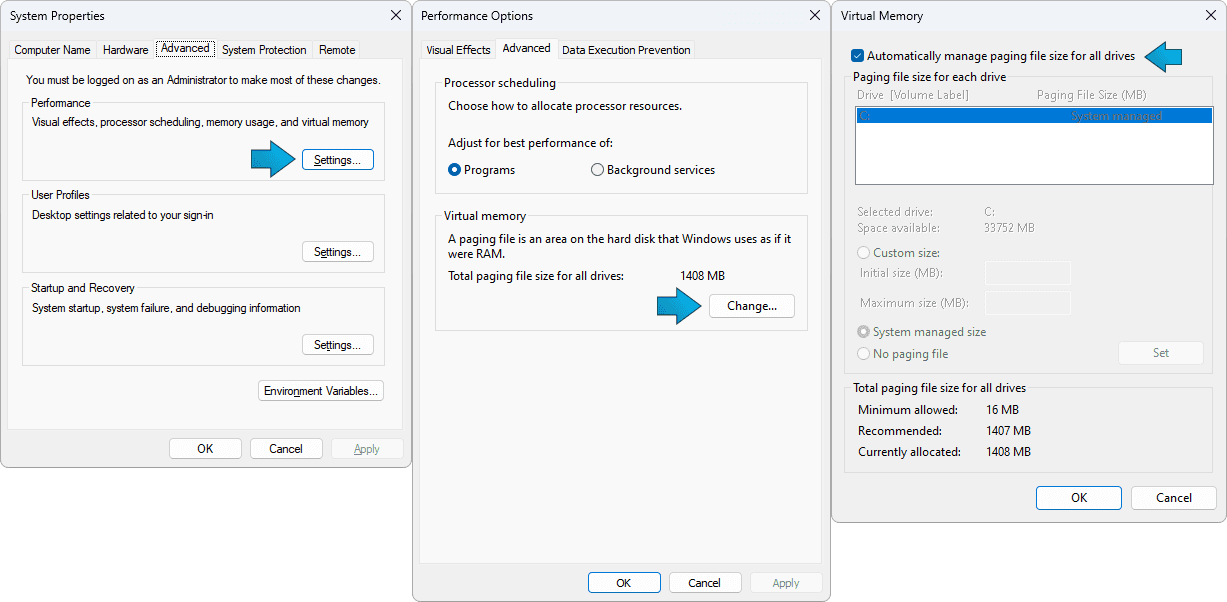Viewport: 1227px width, 602px height.
Task: Click the Environment Variables button
Action: 321,391
